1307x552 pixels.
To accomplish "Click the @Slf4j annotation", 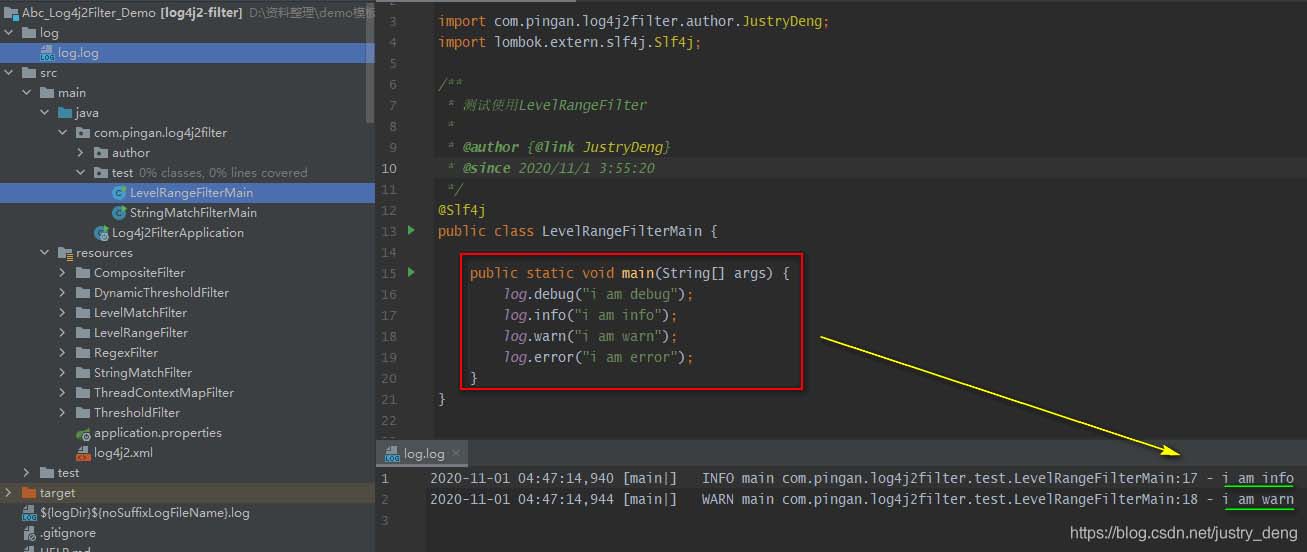I will (462, 210).
